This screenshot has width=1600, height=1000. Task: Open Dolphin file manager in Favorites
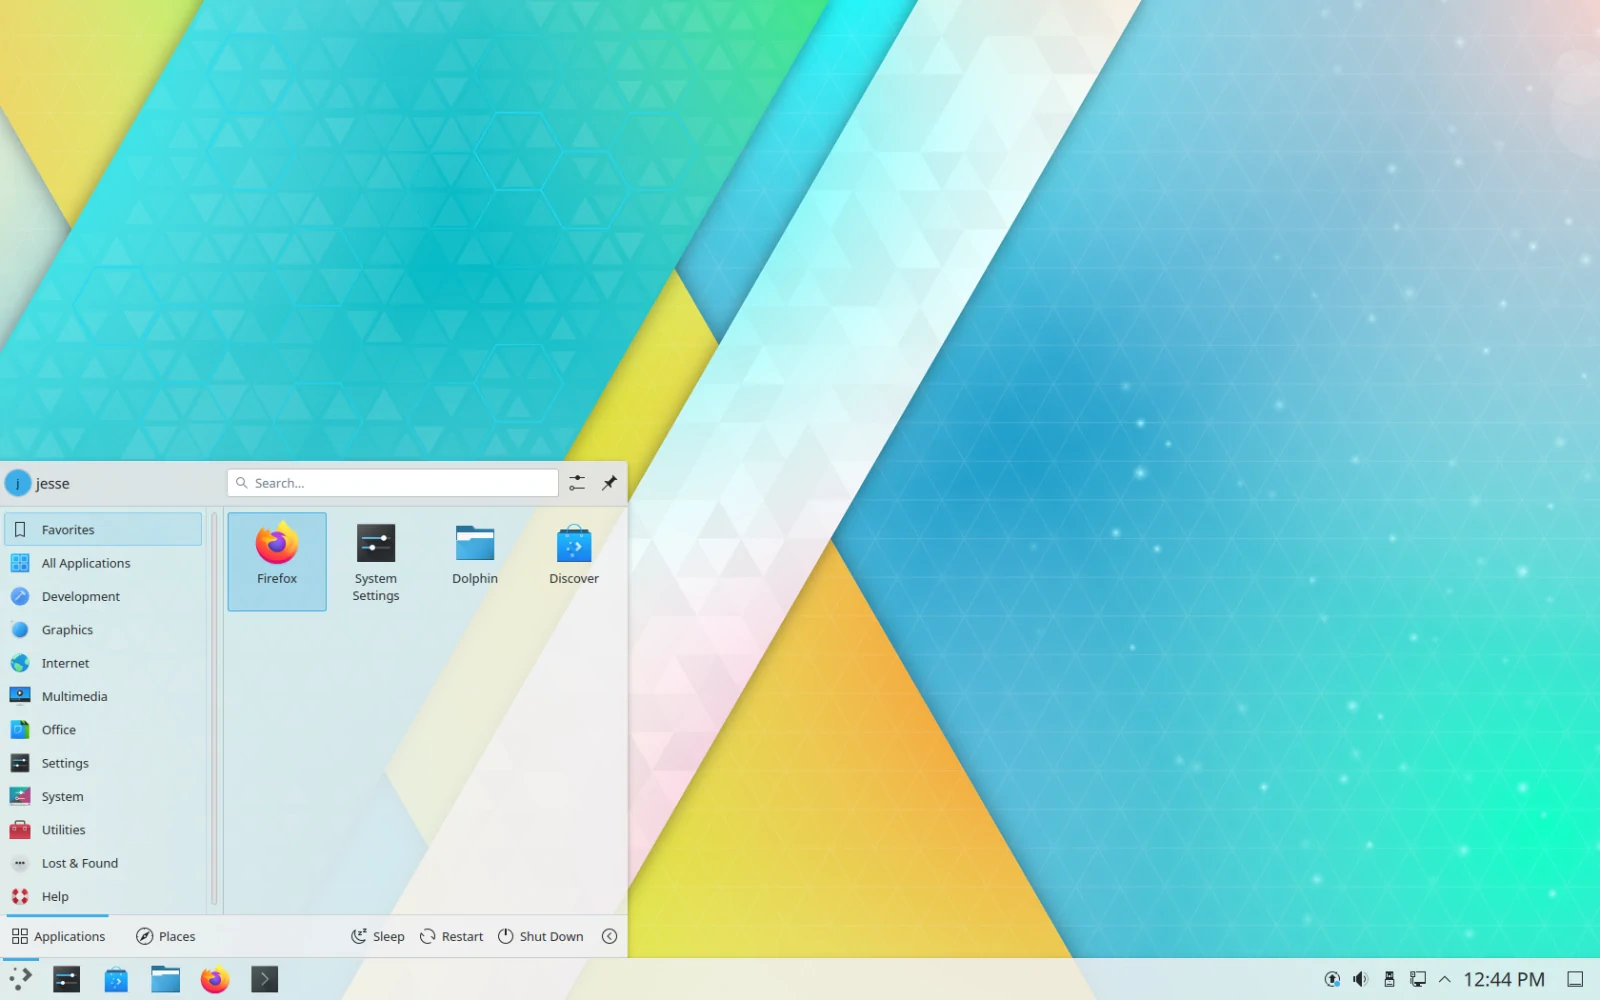[475, 555]
